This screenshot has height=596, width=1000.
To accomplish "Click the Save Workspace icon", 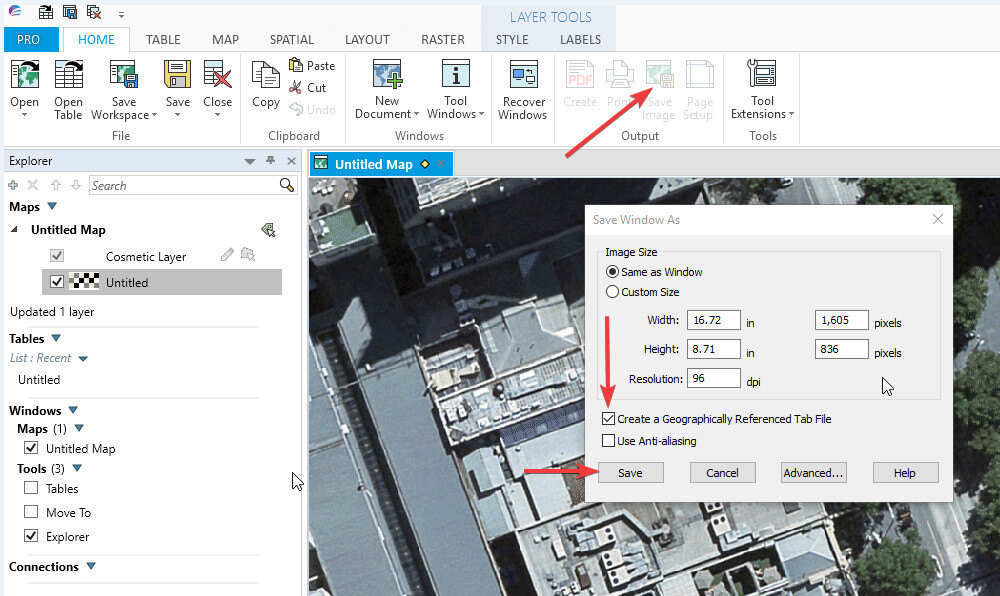I will click(123, 77).
